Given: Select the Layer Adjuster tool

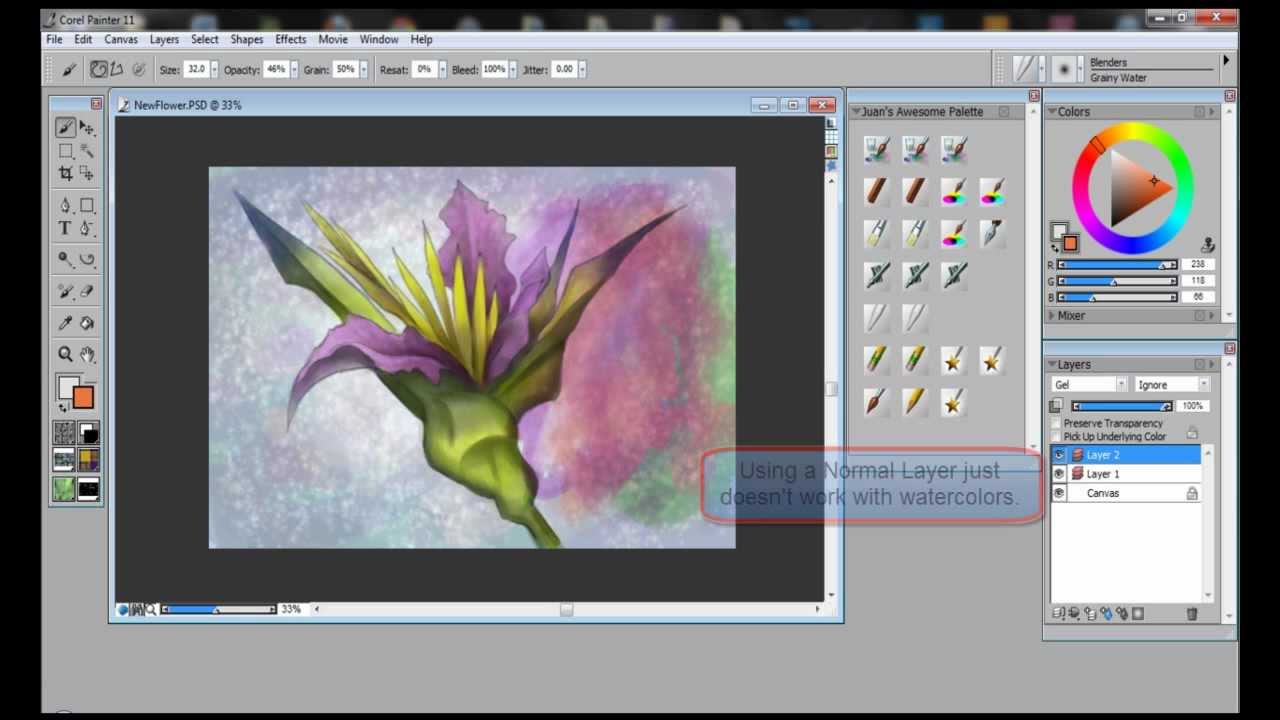Looking at the screenshot, I should (88, 126).
